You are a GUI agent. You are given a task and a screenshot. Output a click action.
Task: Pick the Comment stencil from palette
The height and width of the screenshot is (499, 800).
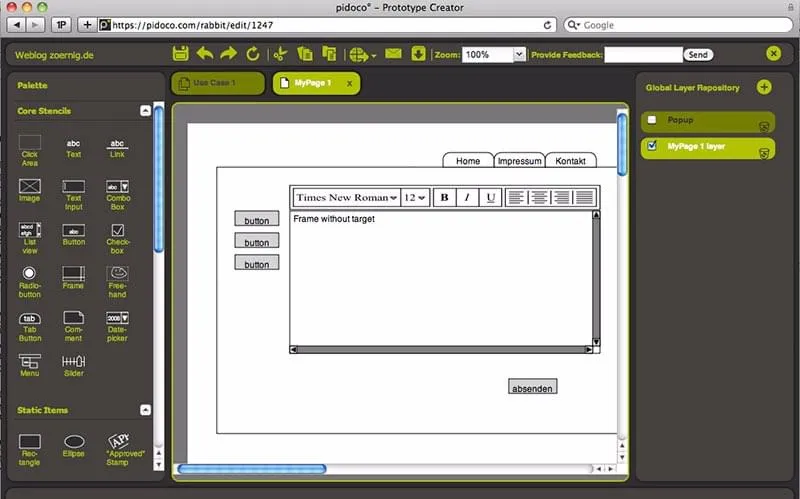coord(74,325)
